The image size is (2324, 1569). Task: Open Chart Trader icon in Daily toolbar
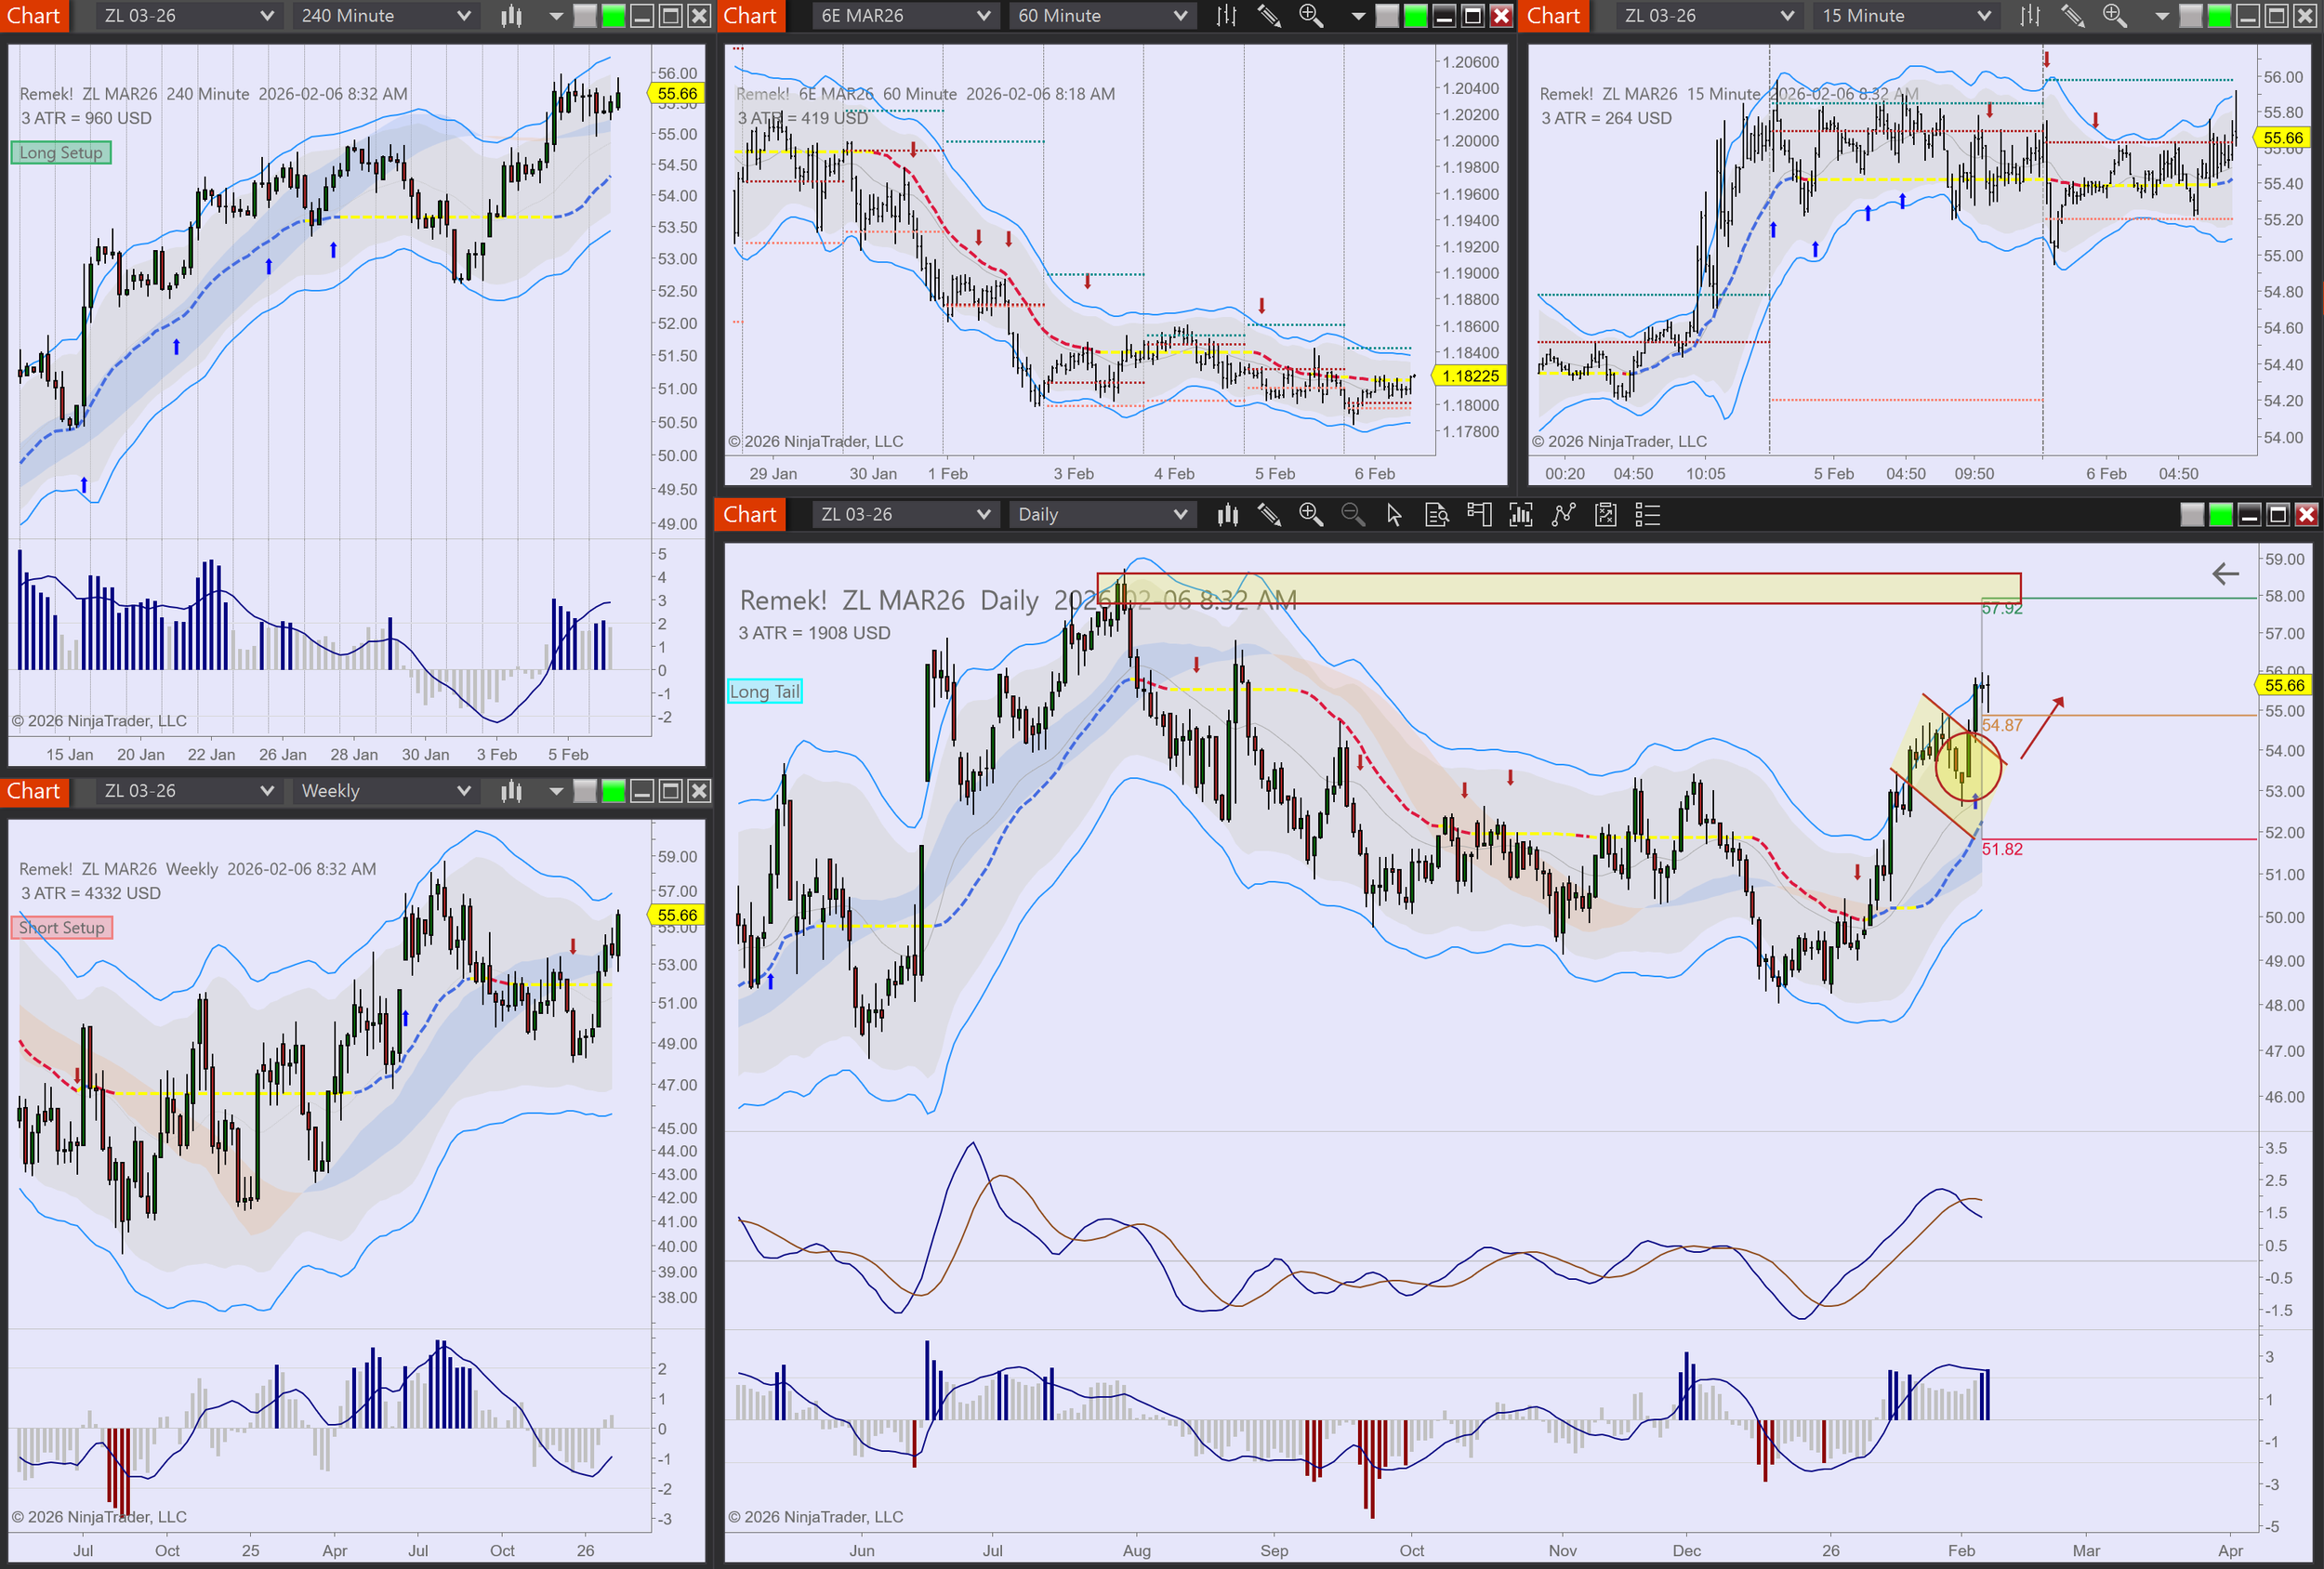click(1479, 515)
